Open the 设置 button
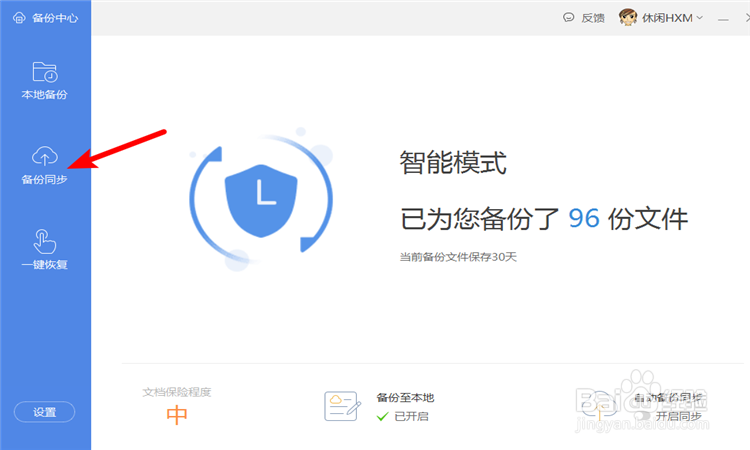The width and height of the screenshot is (750, 450). [44, 412]
